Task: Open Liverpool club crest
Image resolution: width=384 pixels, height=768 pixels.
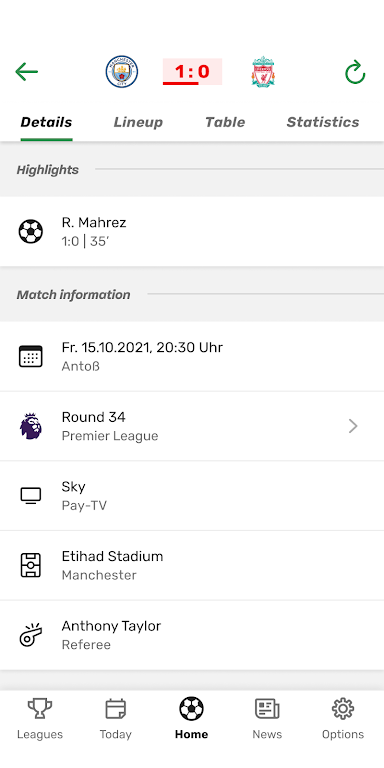Action: coord(263,72)
